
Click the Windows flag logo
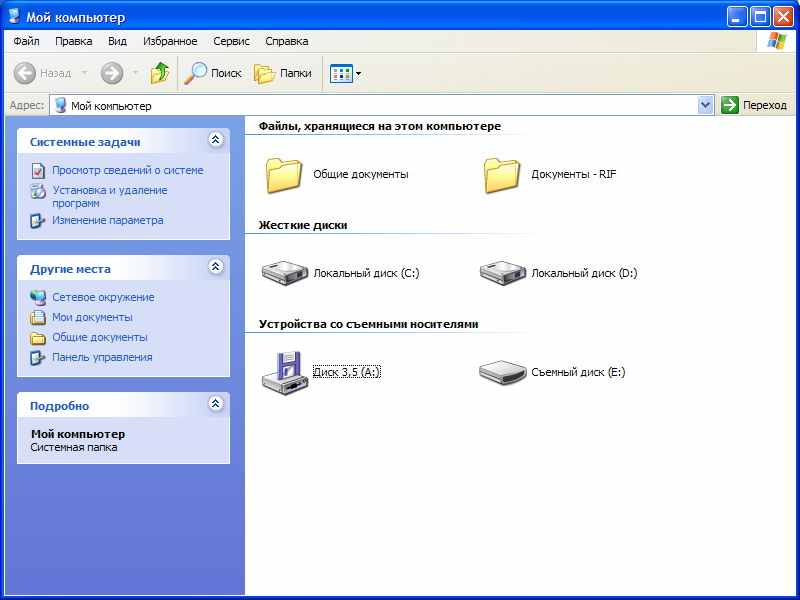pyautogui.click(x=777, y=41)
